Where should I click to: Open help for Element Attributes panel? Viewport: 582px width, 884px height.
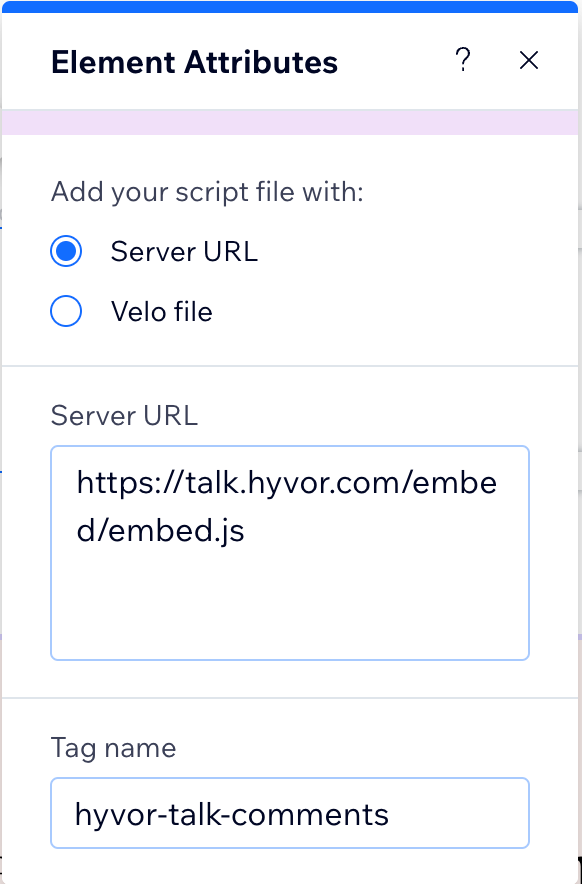pyautogui.click(x=462, y=60)
